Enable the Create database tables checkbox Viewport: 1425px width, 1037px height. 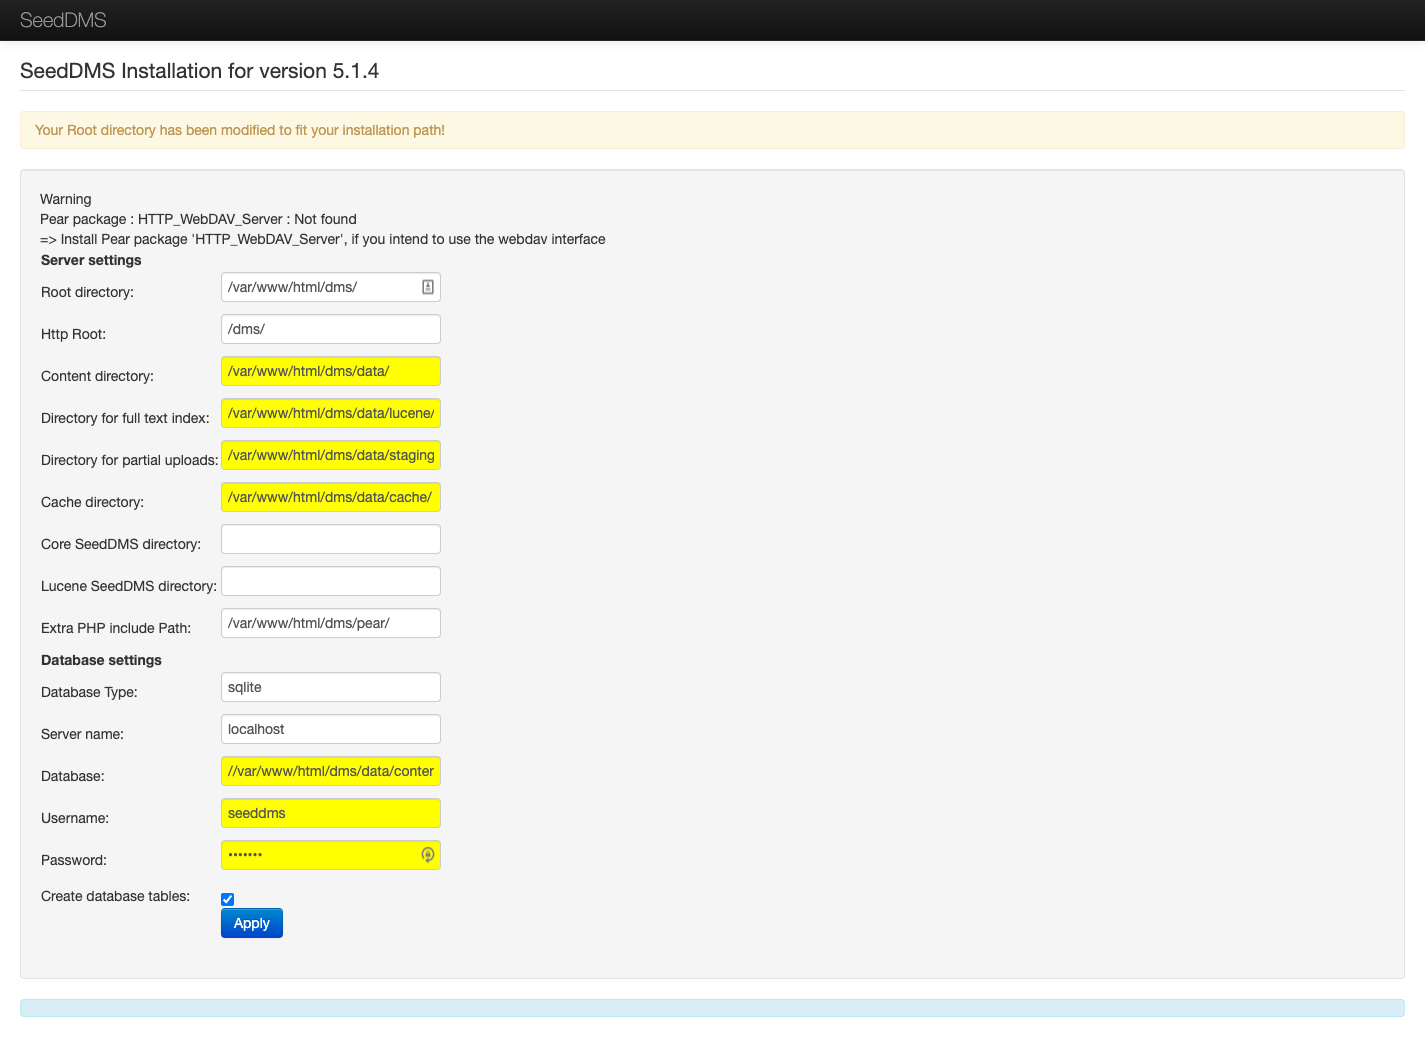tap(227, 899)
